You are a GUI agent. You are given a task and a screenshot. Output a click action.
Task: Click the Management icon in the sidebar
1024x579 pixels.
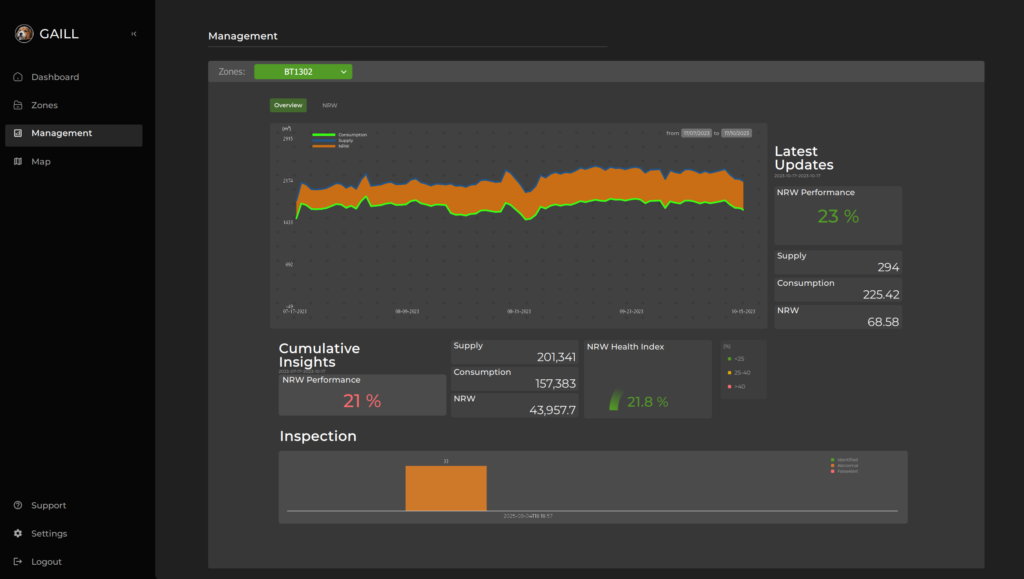(x=18, y=133)
